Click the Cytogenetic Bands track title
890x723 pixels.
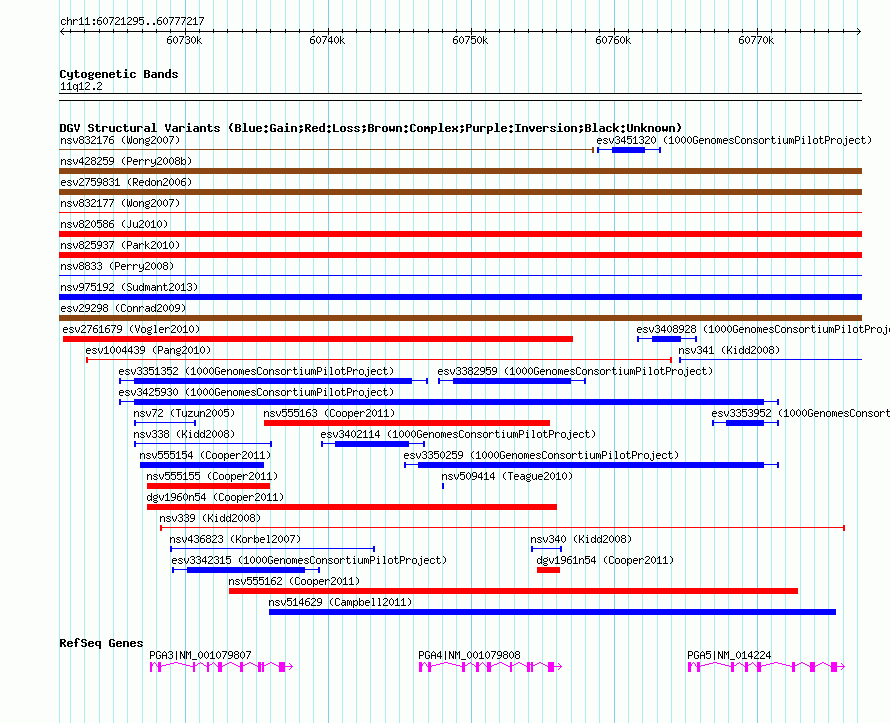(119, 74)
